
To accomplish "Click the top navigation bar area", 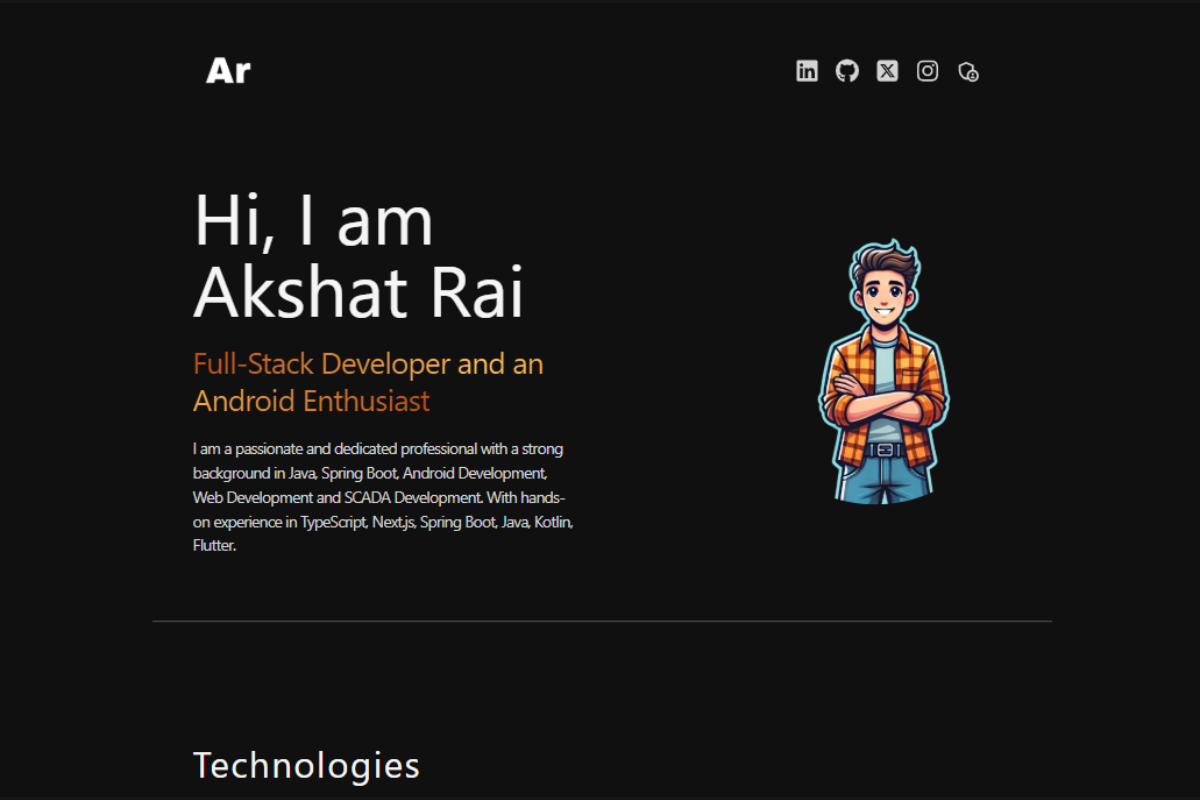I will click(600, 70).
